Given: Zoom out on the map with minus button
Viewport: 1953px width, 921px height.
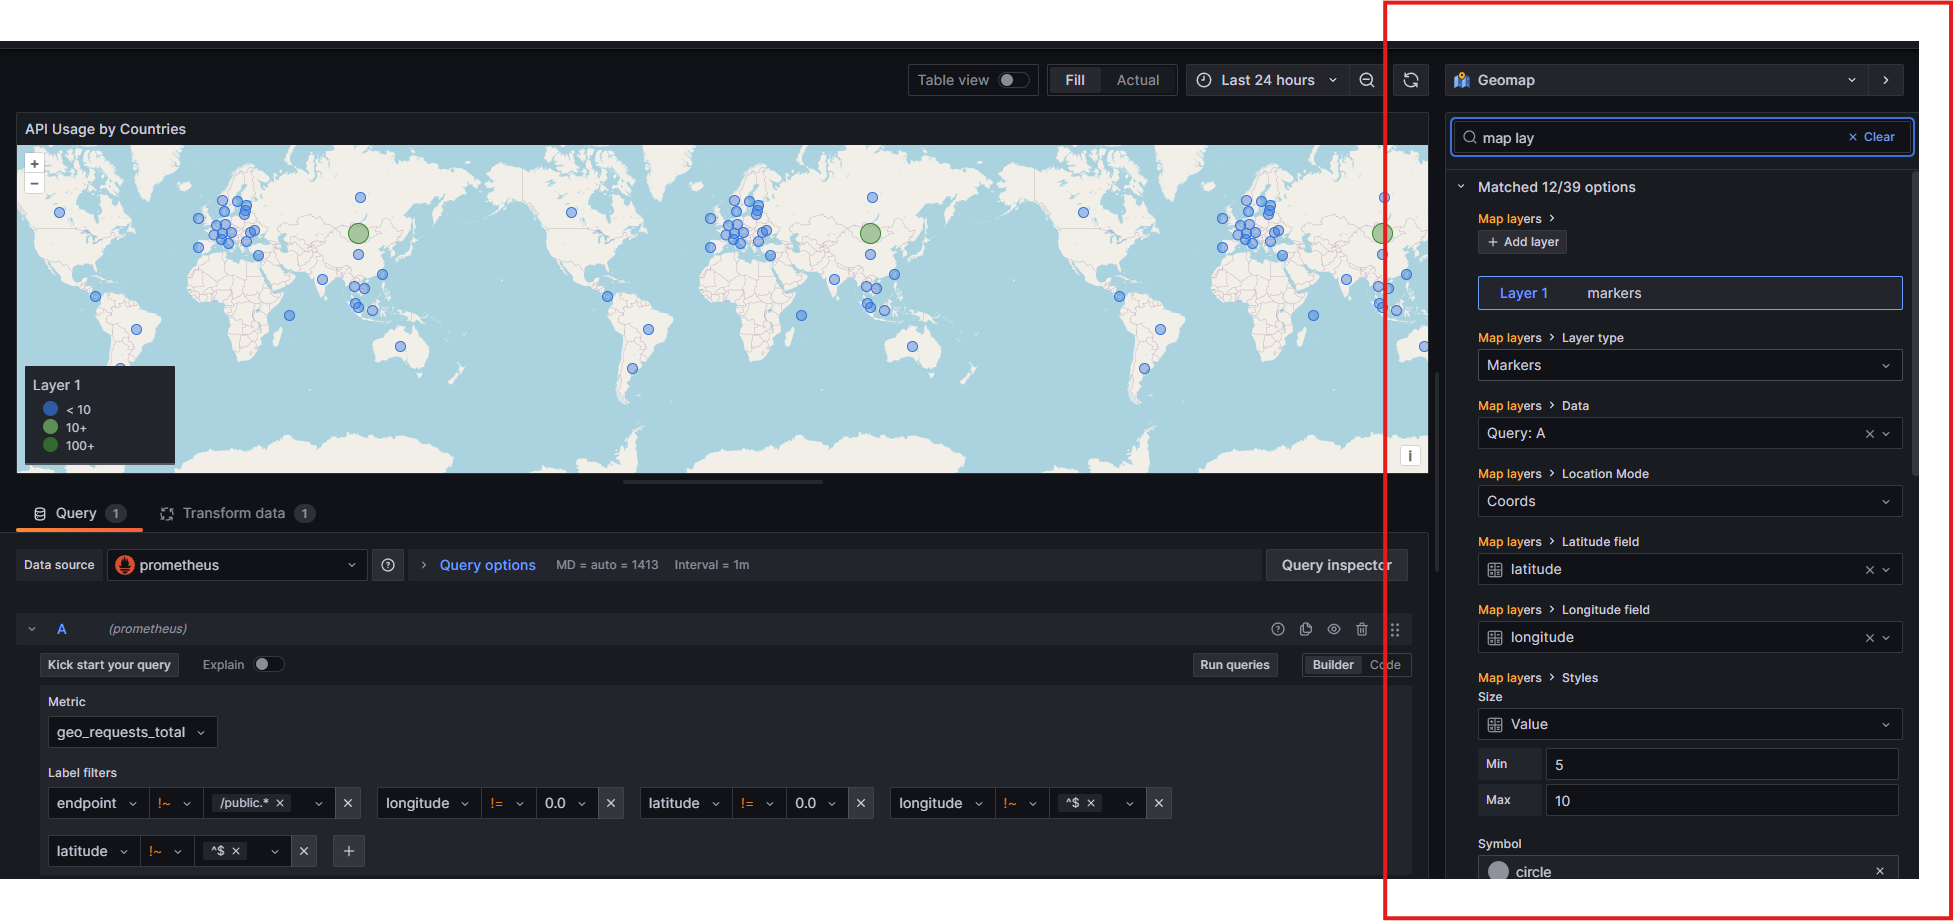Looking at the screenshot, I should click(35, 183).
